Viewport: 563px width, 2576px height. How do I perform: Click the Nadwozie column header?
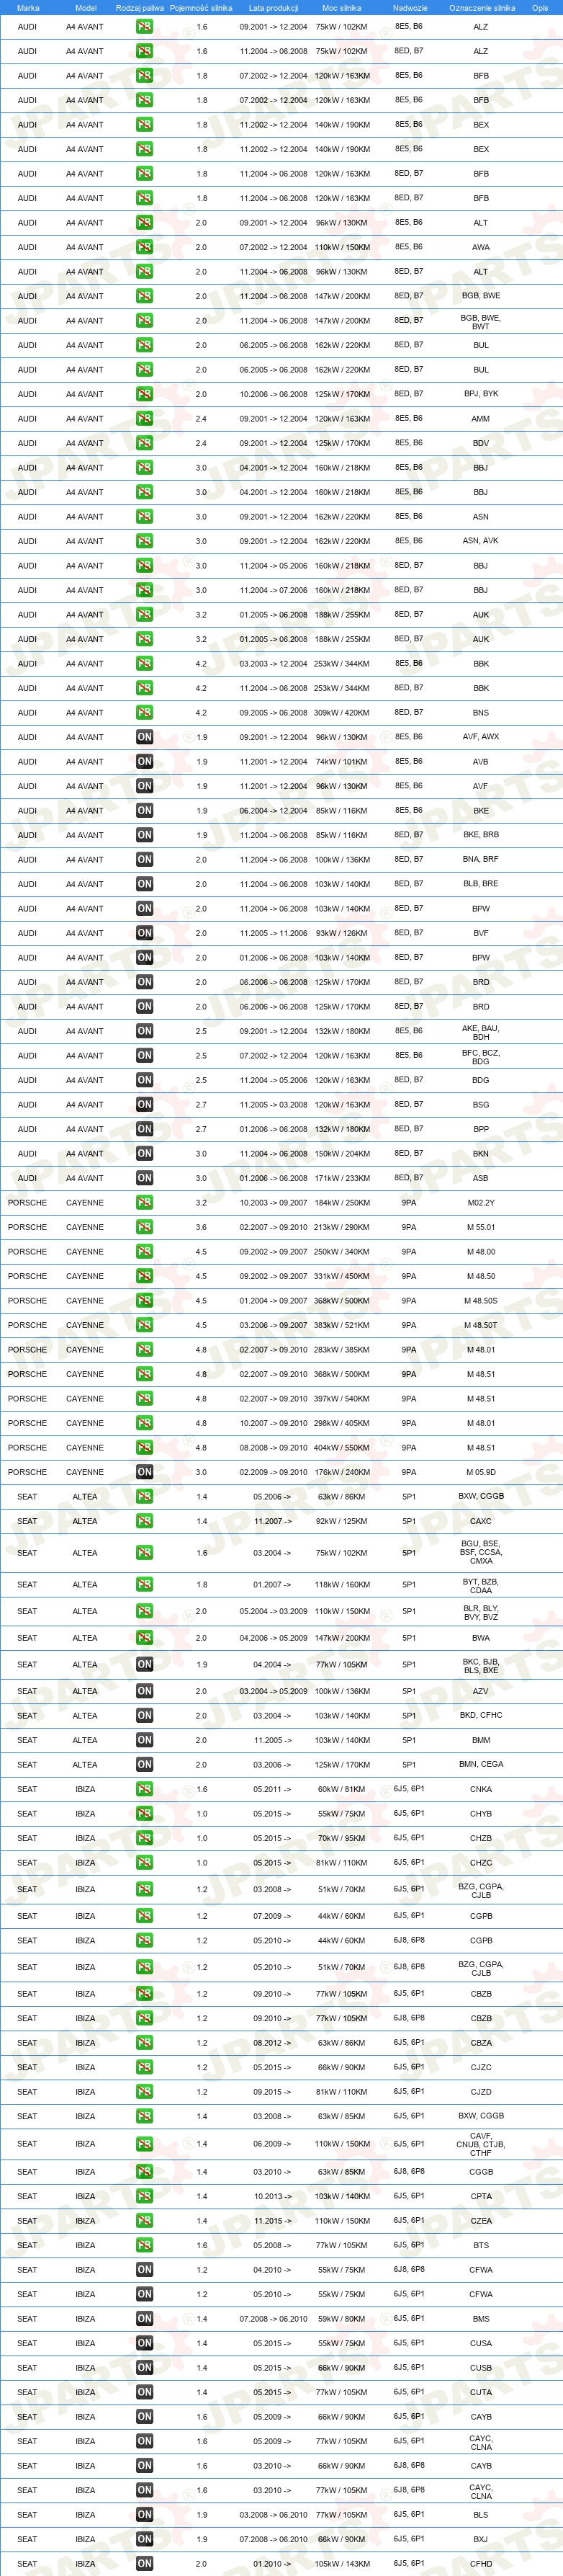(x=410, y=8)
